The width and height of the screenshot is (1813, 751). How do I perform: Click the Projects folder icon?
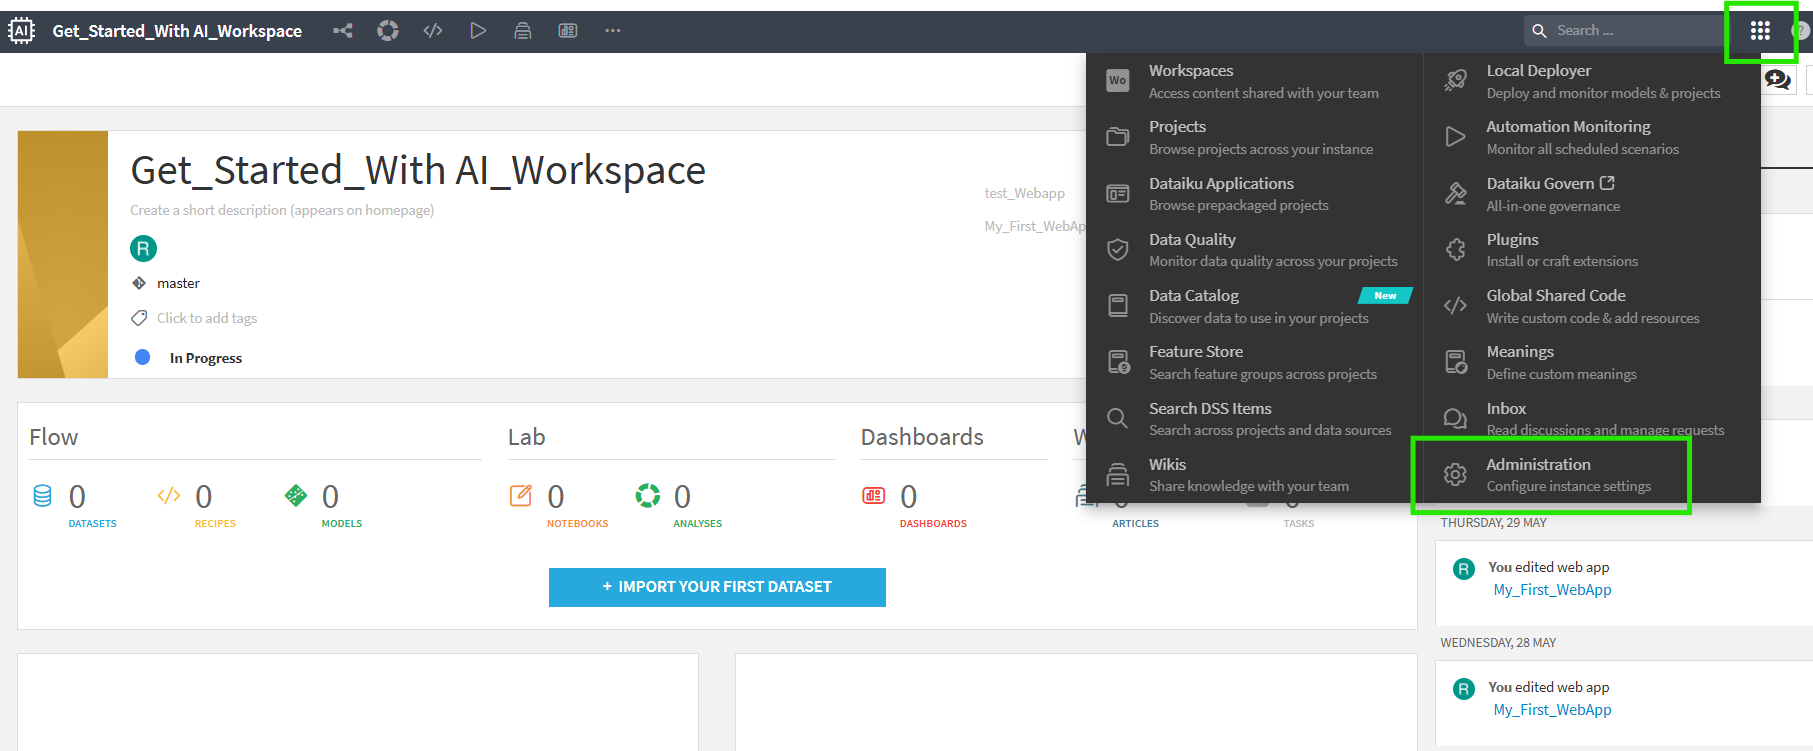pyautogui.click(x=1118, y=137)
